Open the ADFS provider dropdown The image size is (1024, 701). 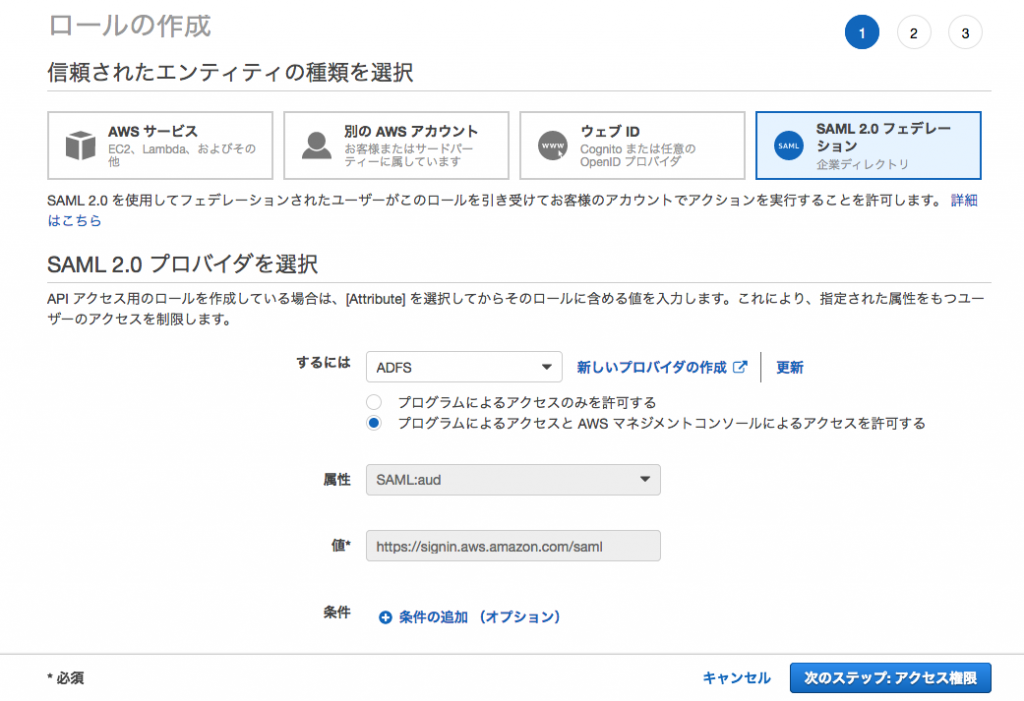click(464, 367)
